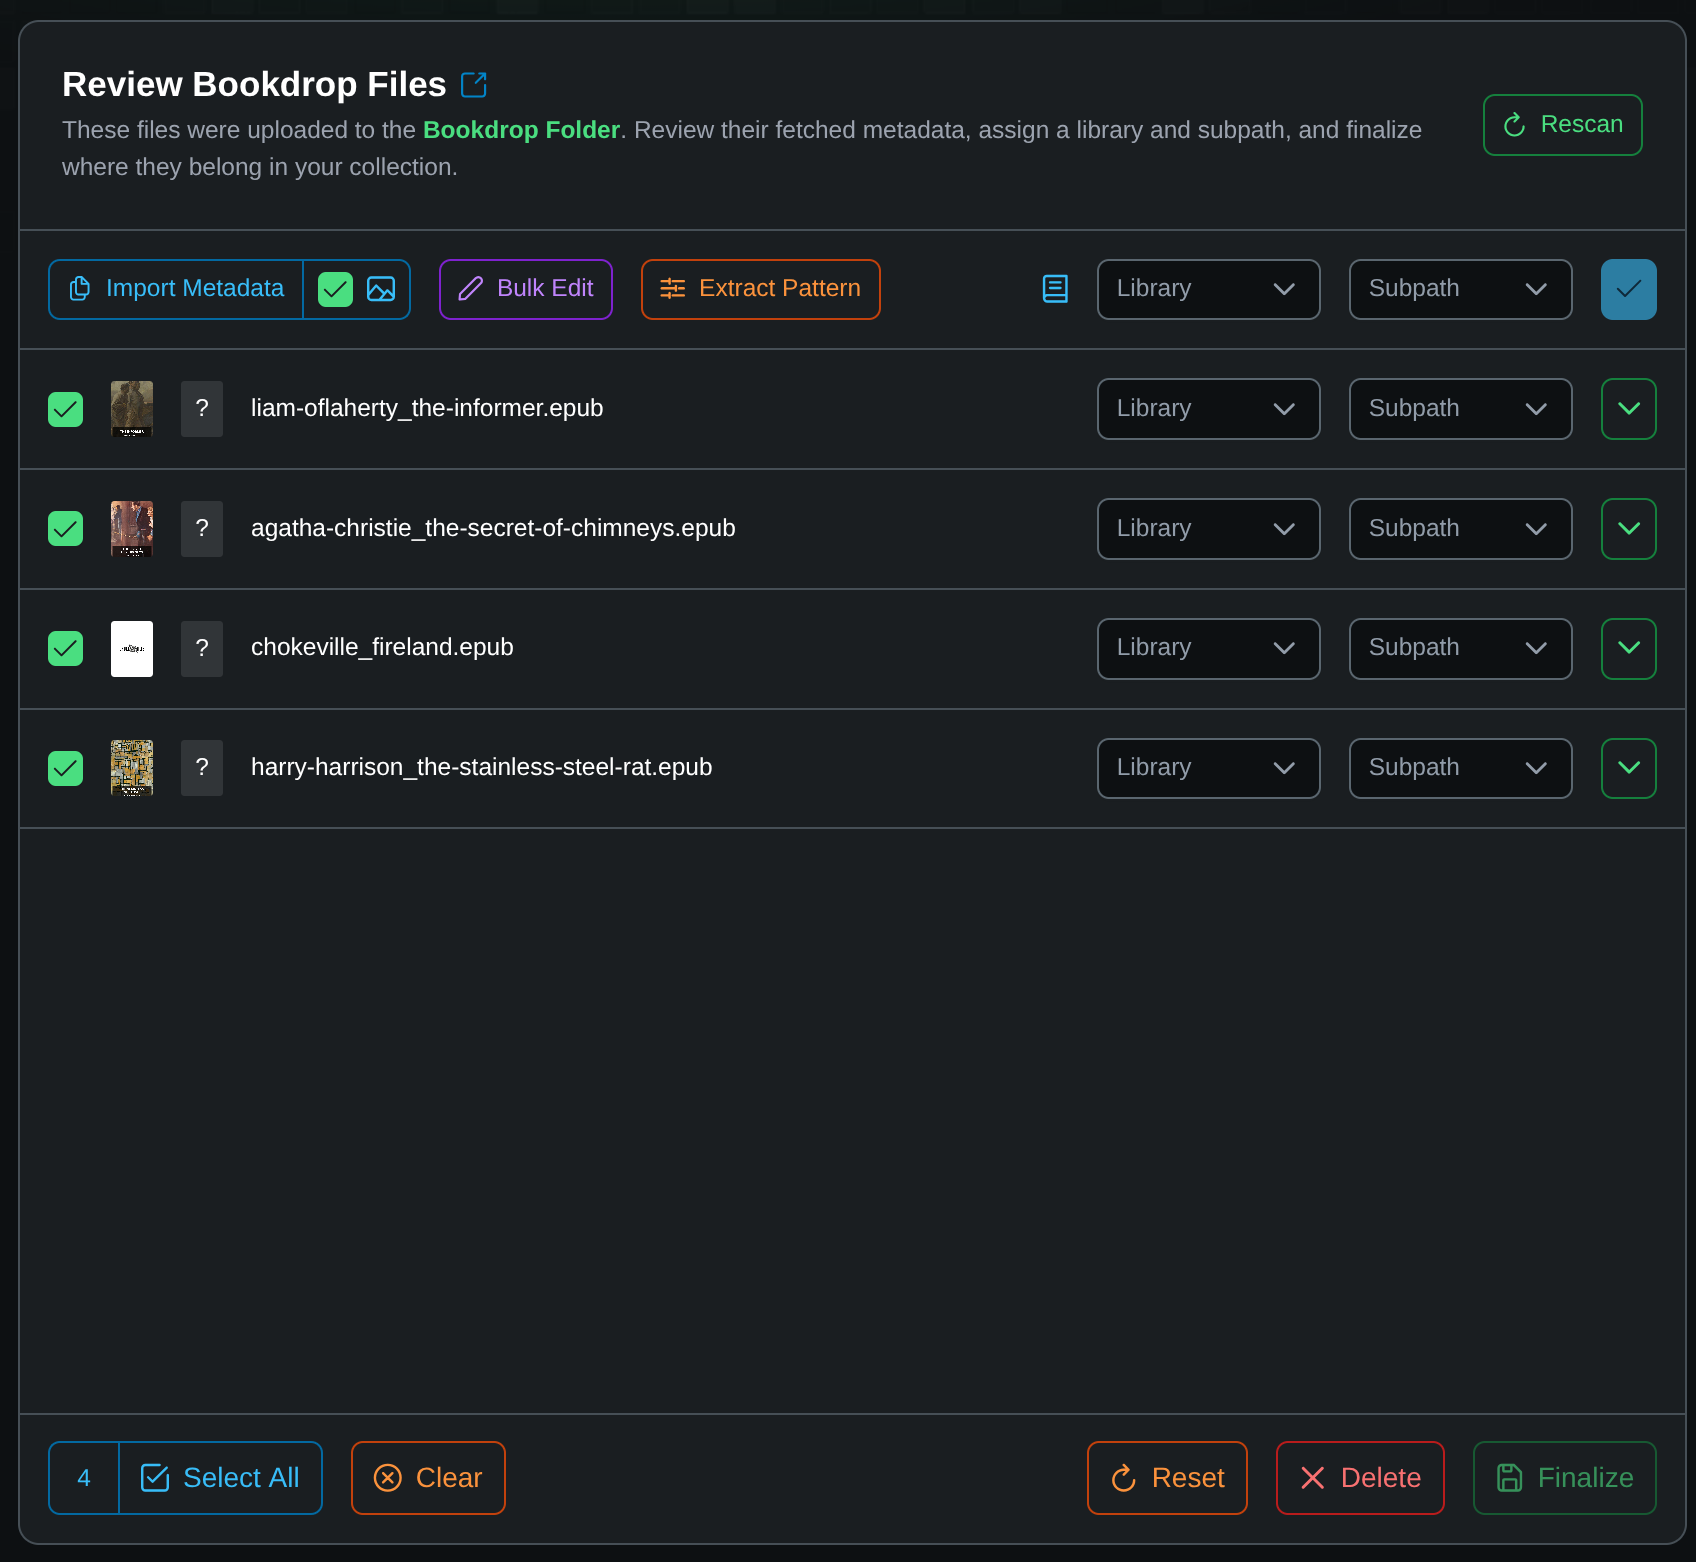
Task: Open the Bulk Edit tool
Action: 526,289
